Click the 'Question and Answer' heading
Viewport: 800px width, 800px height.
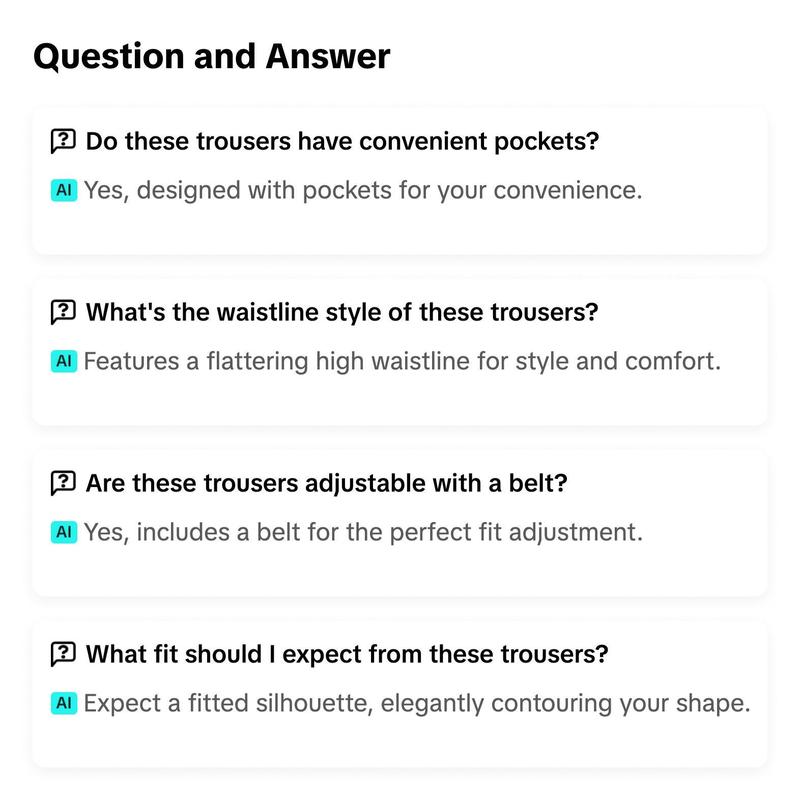pos(212,57)
